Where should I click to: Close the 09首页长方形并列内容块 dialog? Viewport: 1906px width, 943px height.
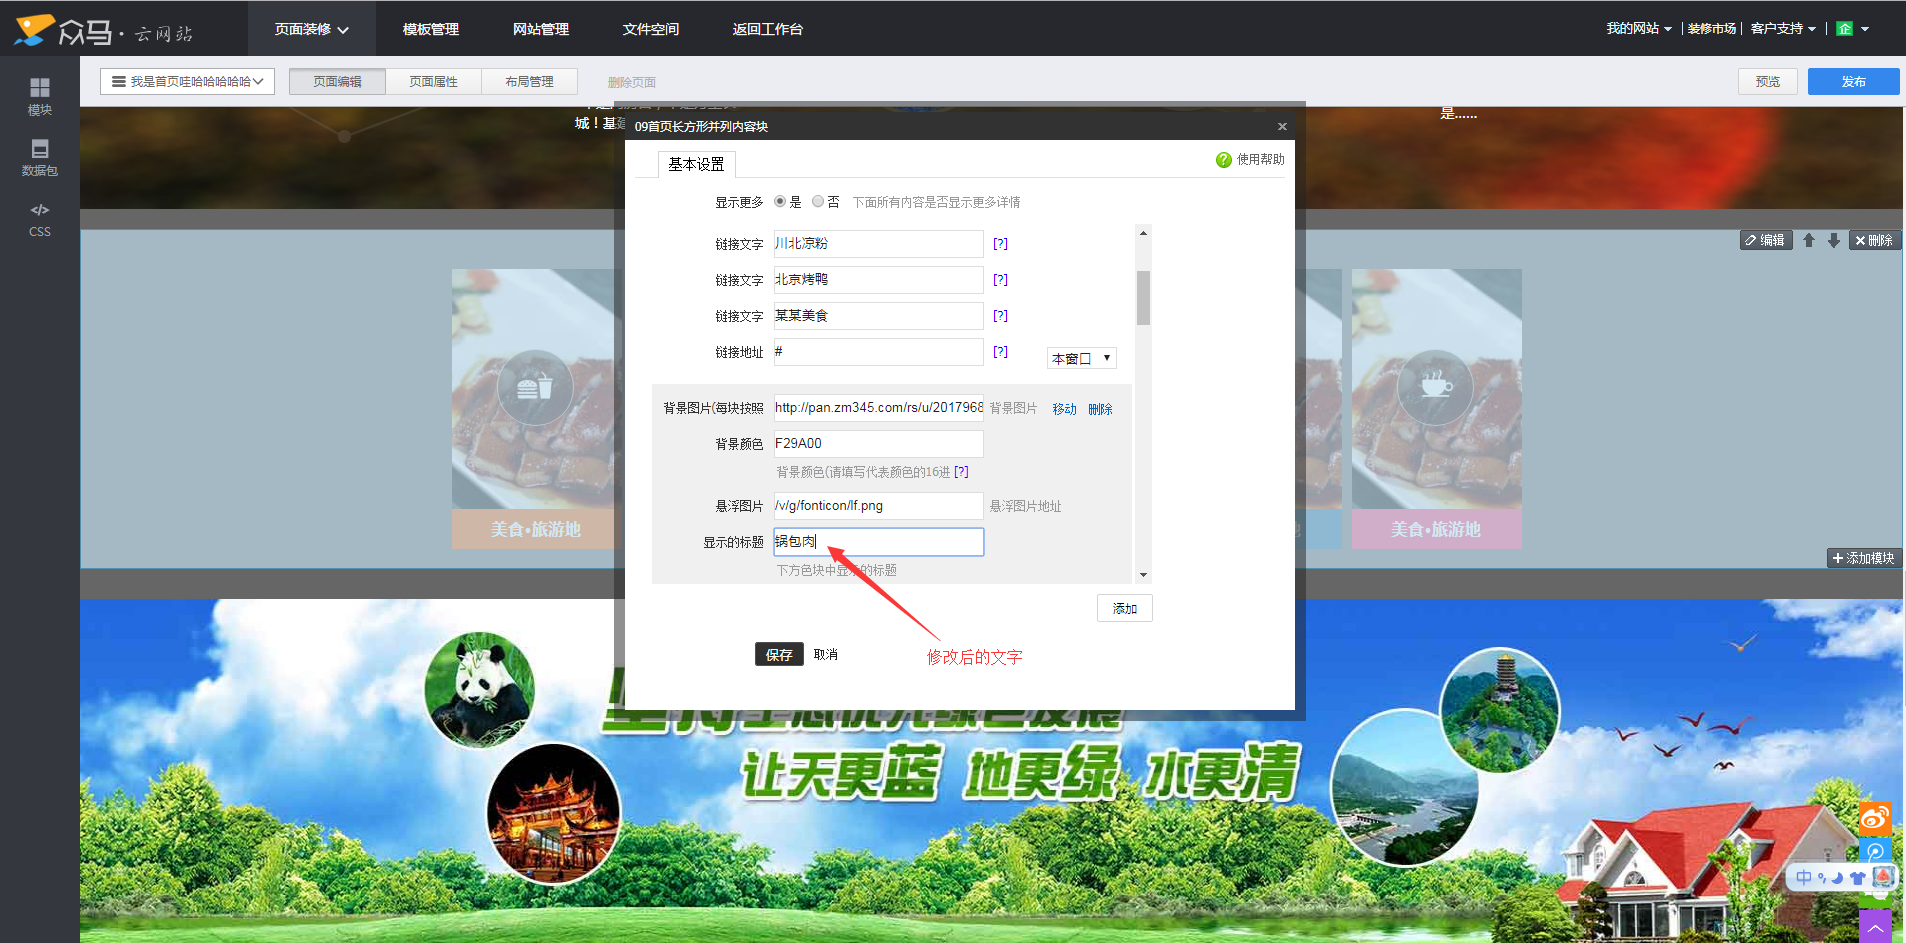tap(1282, 126)
